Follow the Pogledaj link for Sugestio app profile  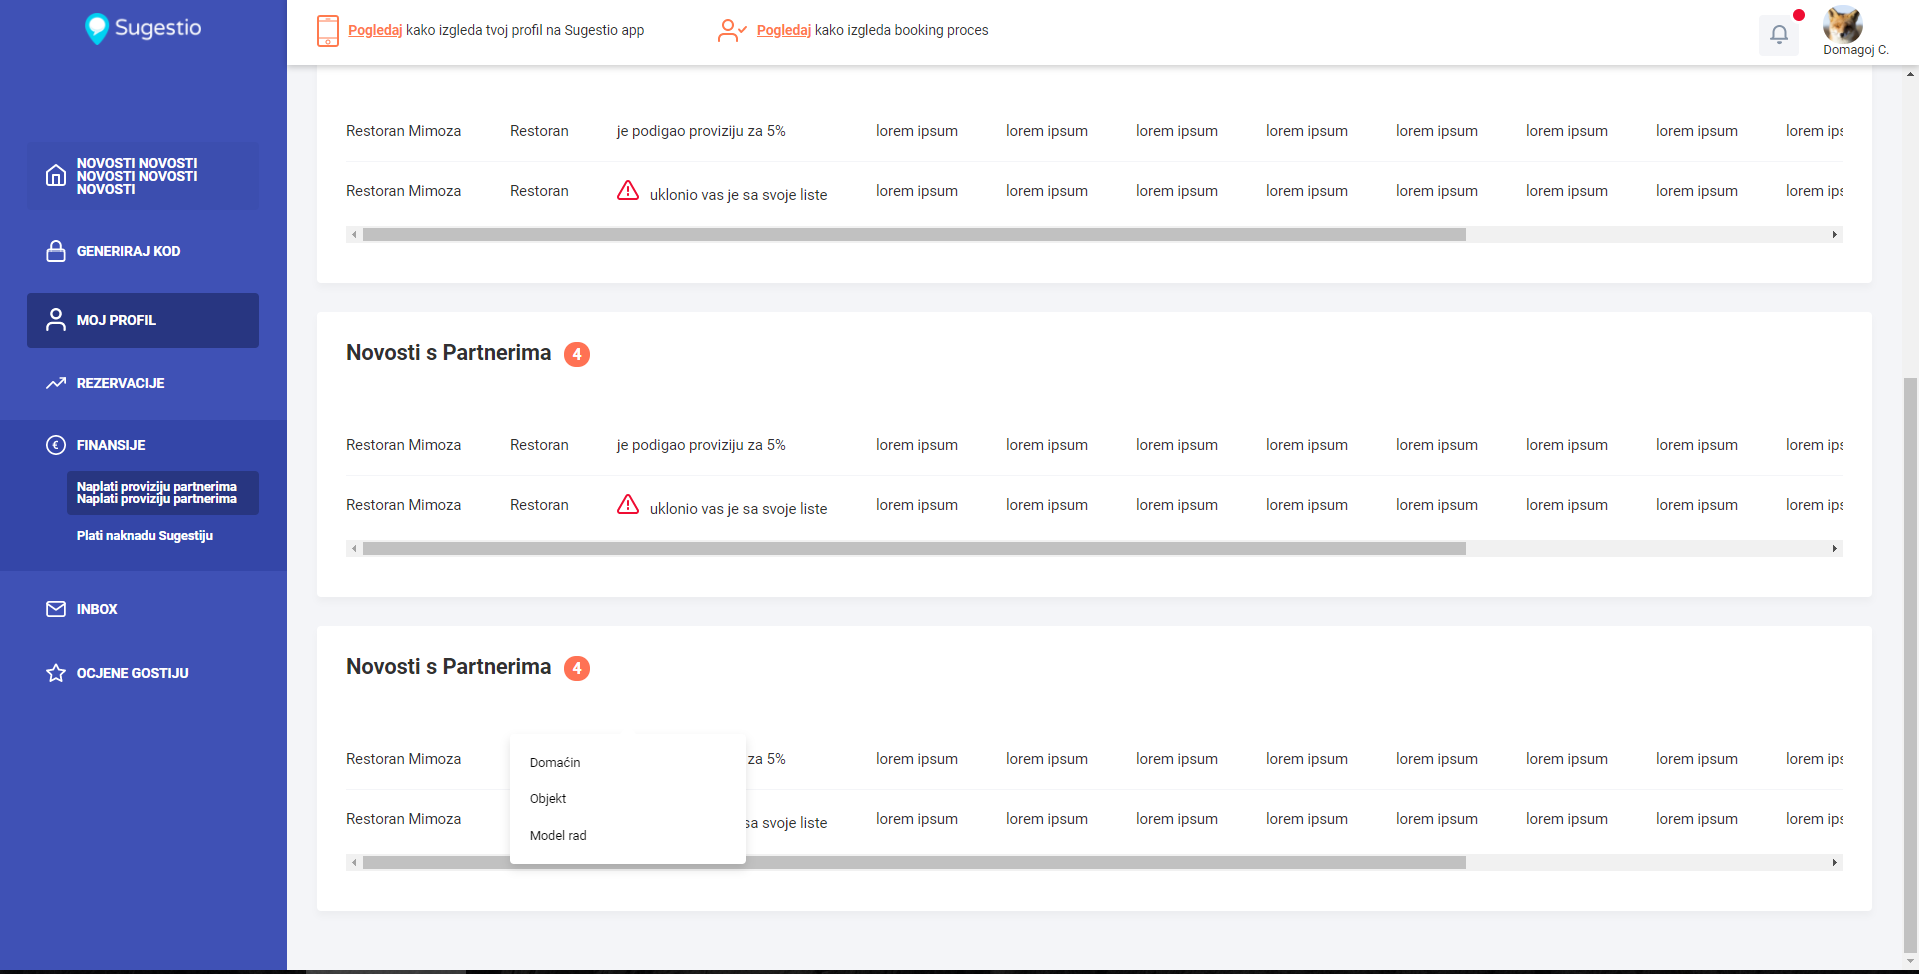pos(375,31)
